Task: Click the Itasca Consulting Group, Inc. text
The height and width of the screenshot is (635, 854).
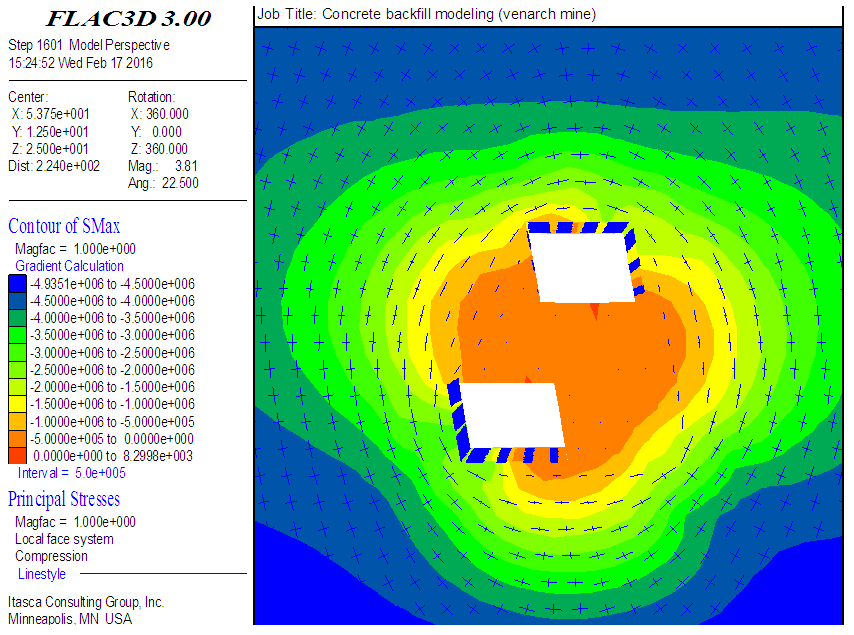Action: click(x=86, y=602)
